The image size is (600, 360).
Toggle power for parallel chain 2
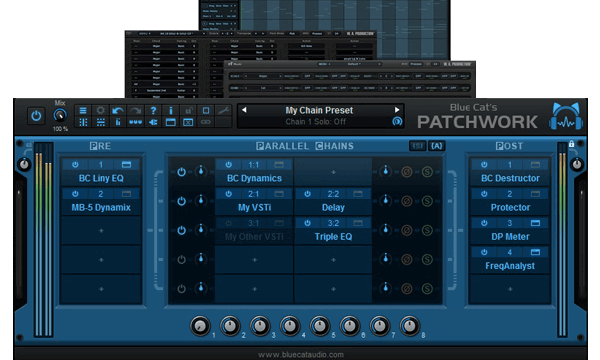click(181, 201)
